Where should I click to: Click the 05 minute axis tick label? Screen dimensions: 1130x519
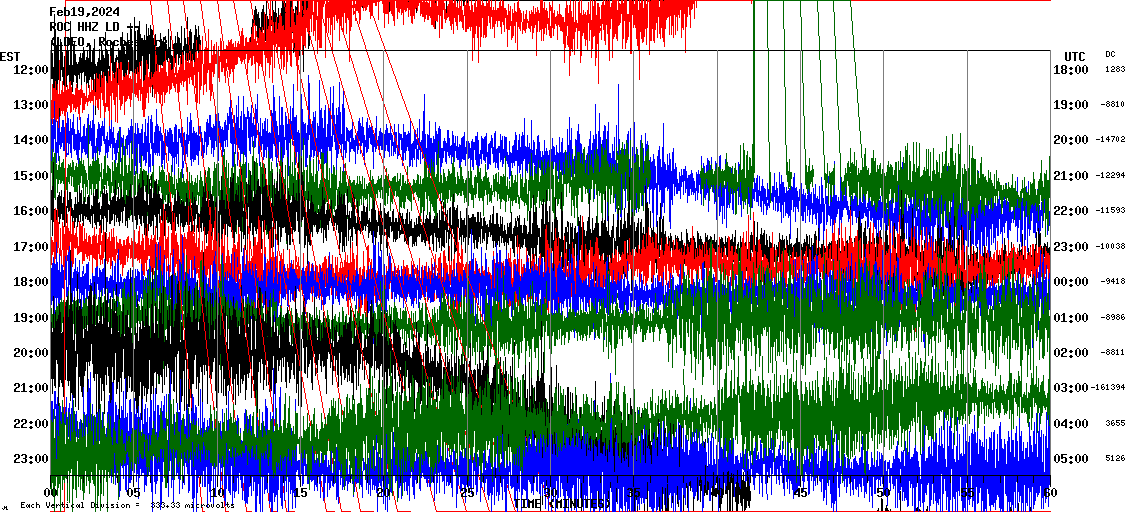(134, 493)
